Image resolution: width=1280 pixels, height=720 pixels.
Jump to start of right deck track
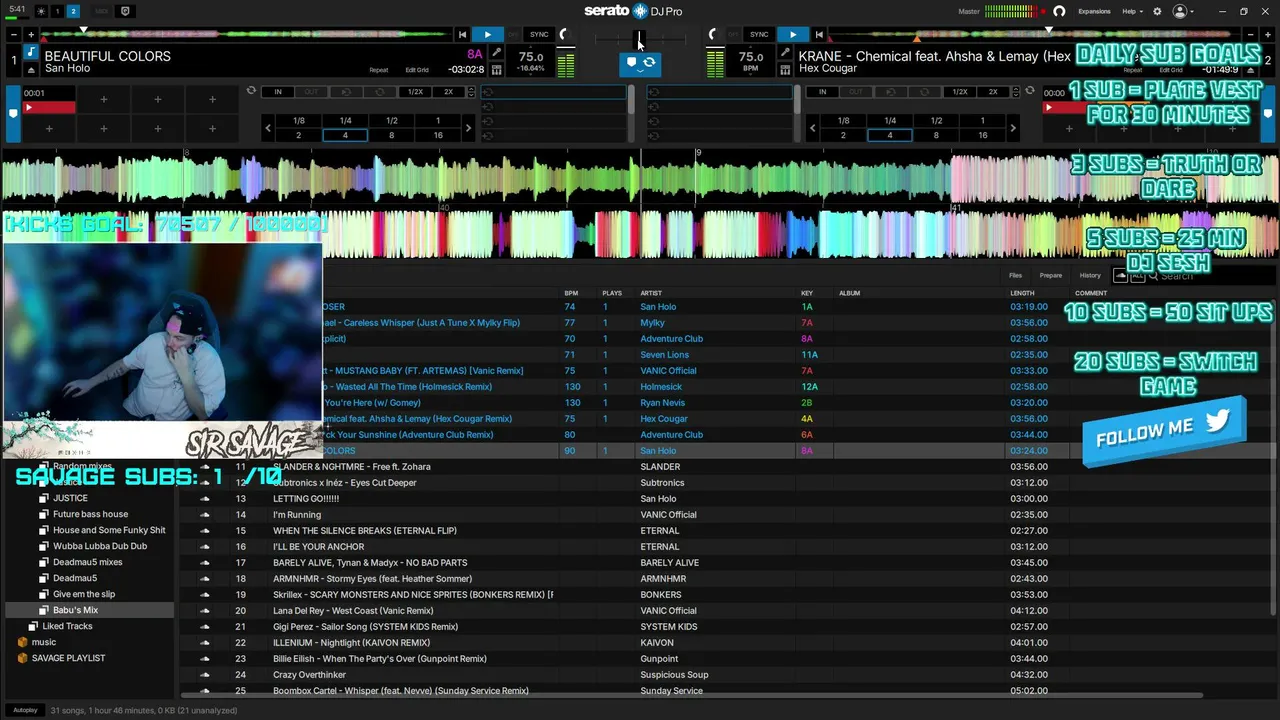click(x=819, y=35)
